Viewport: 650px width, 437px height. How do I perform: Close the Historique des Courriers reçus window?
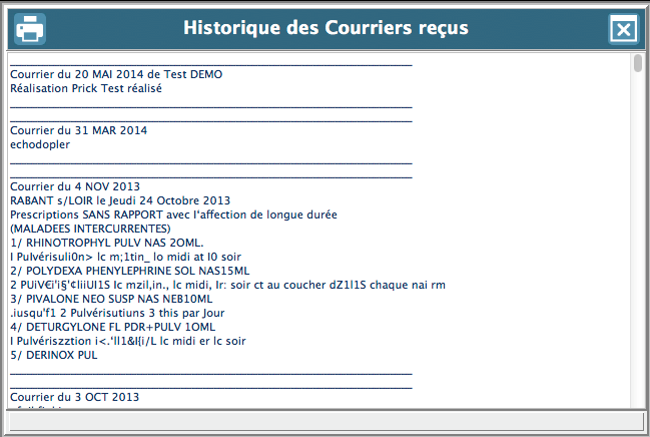(623, 29)
